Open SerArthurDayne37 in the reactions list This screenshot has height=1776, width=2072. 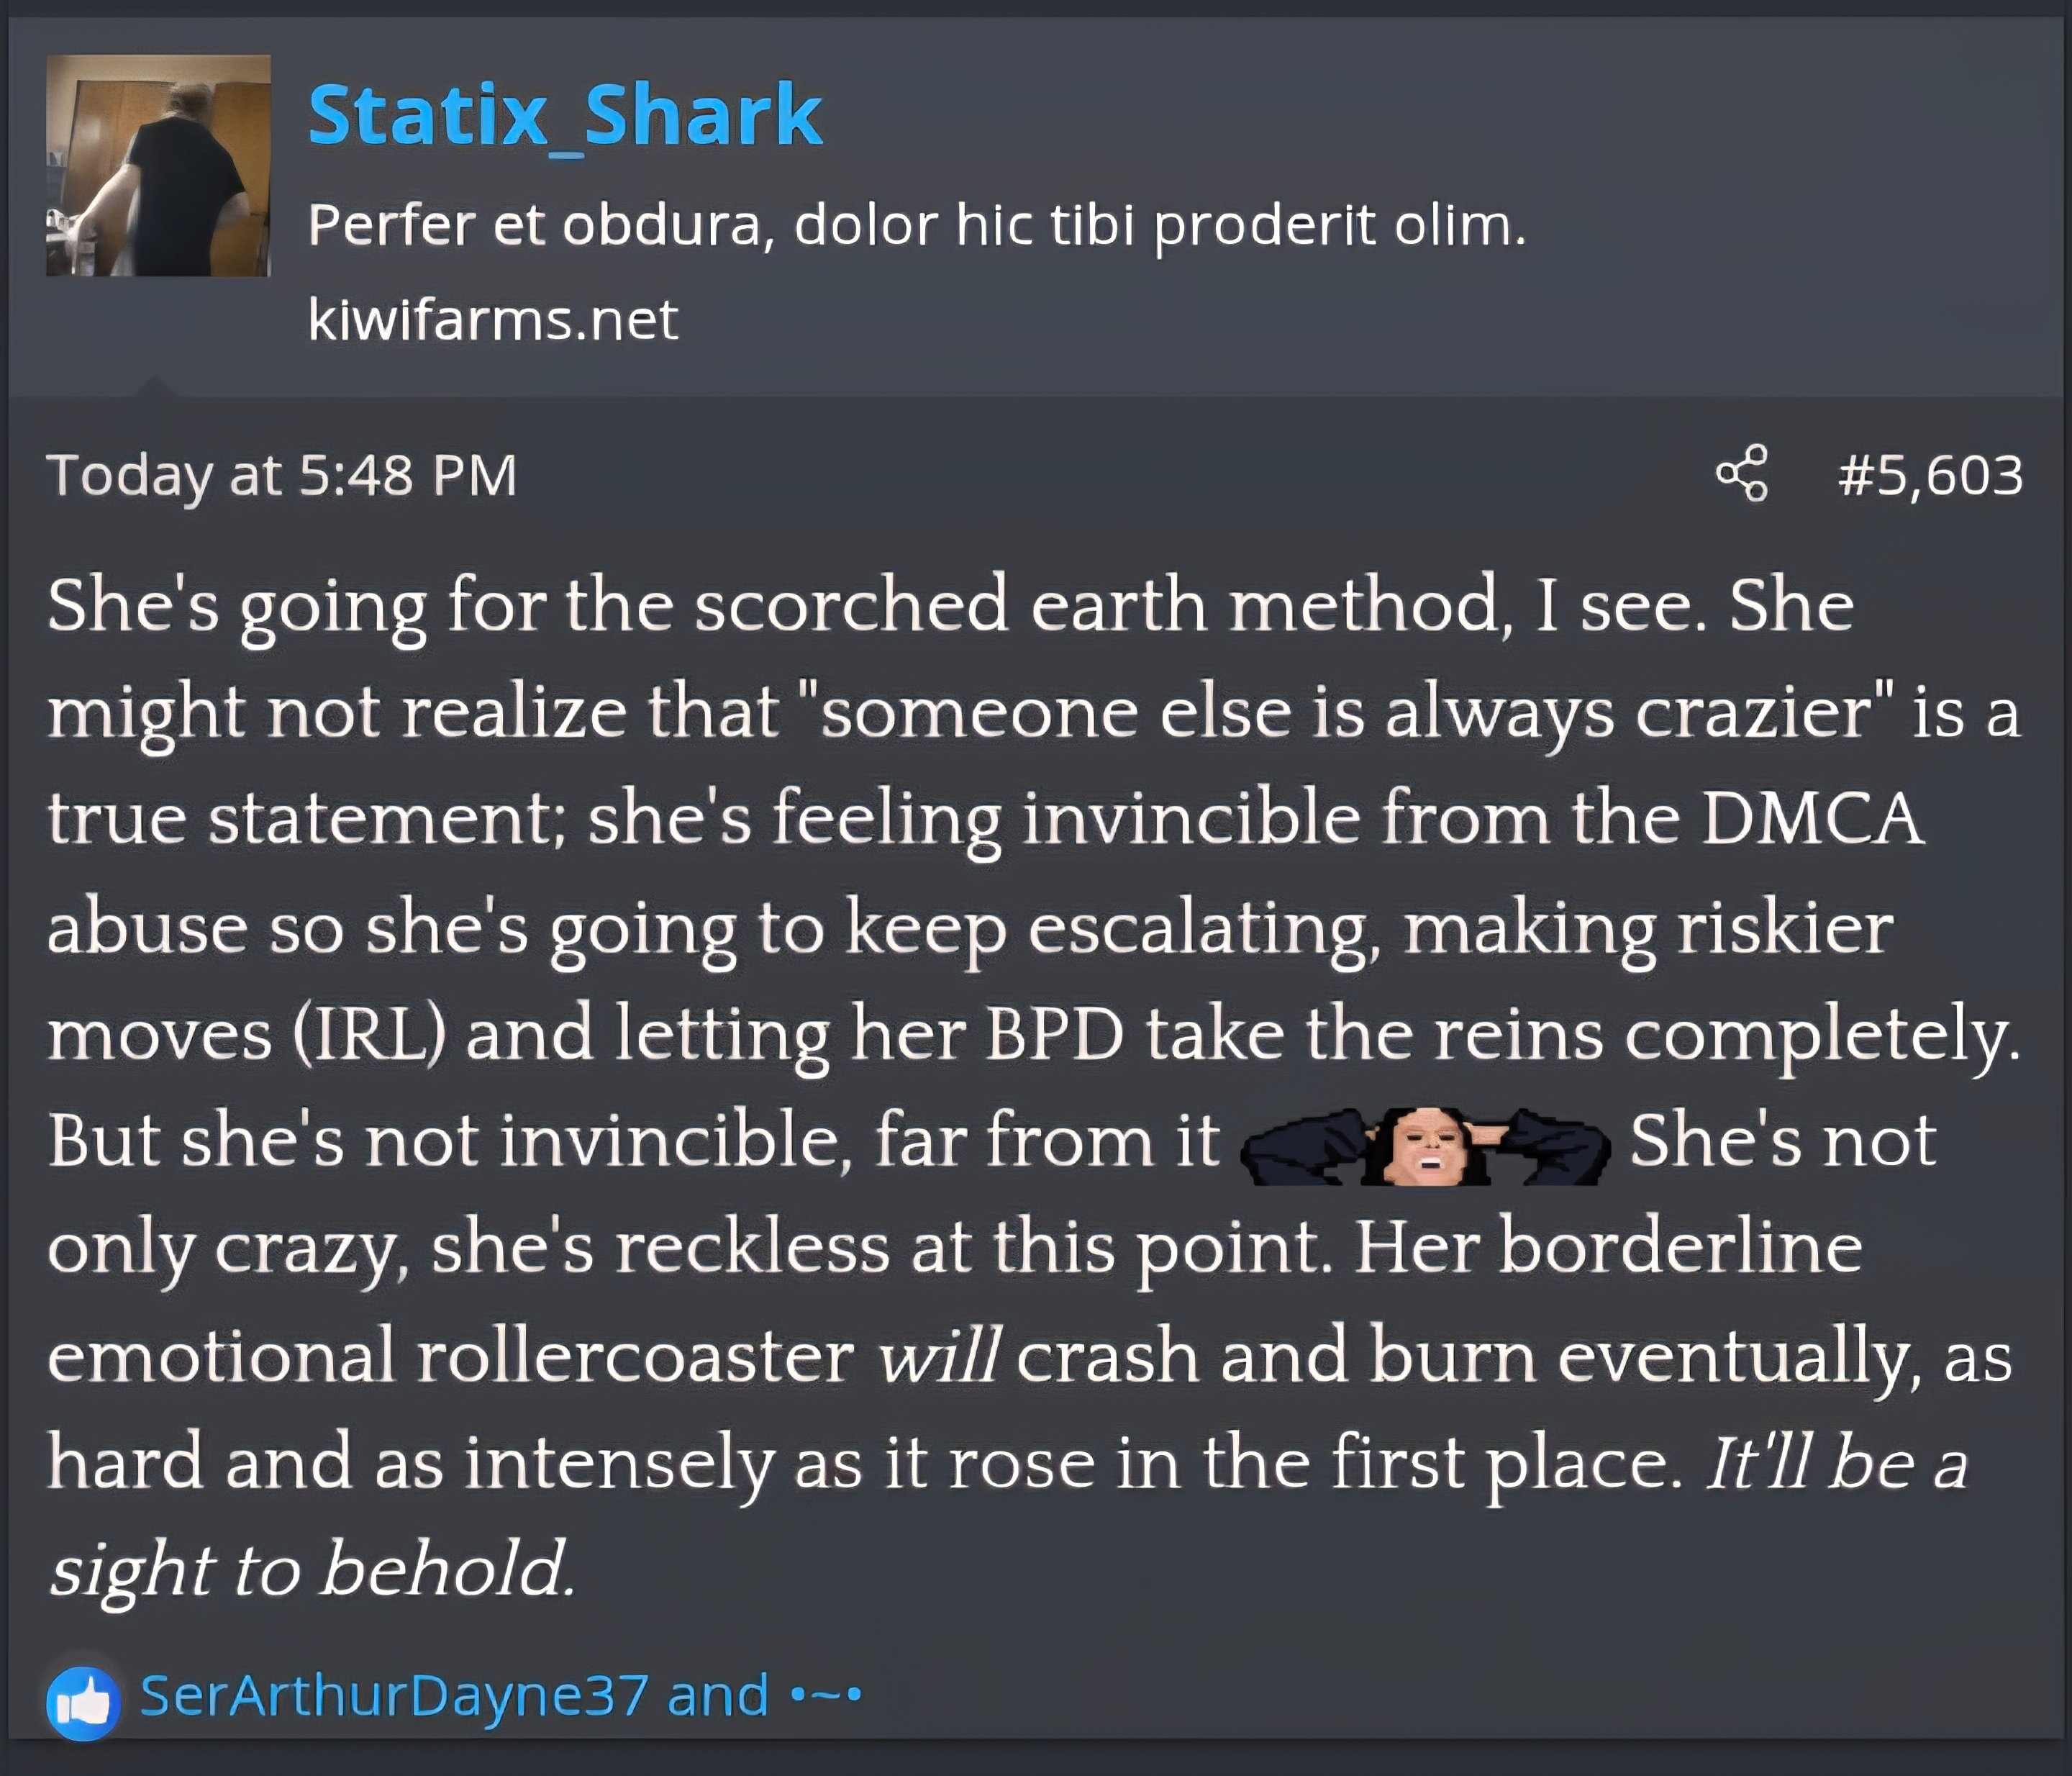(394, 1696)
